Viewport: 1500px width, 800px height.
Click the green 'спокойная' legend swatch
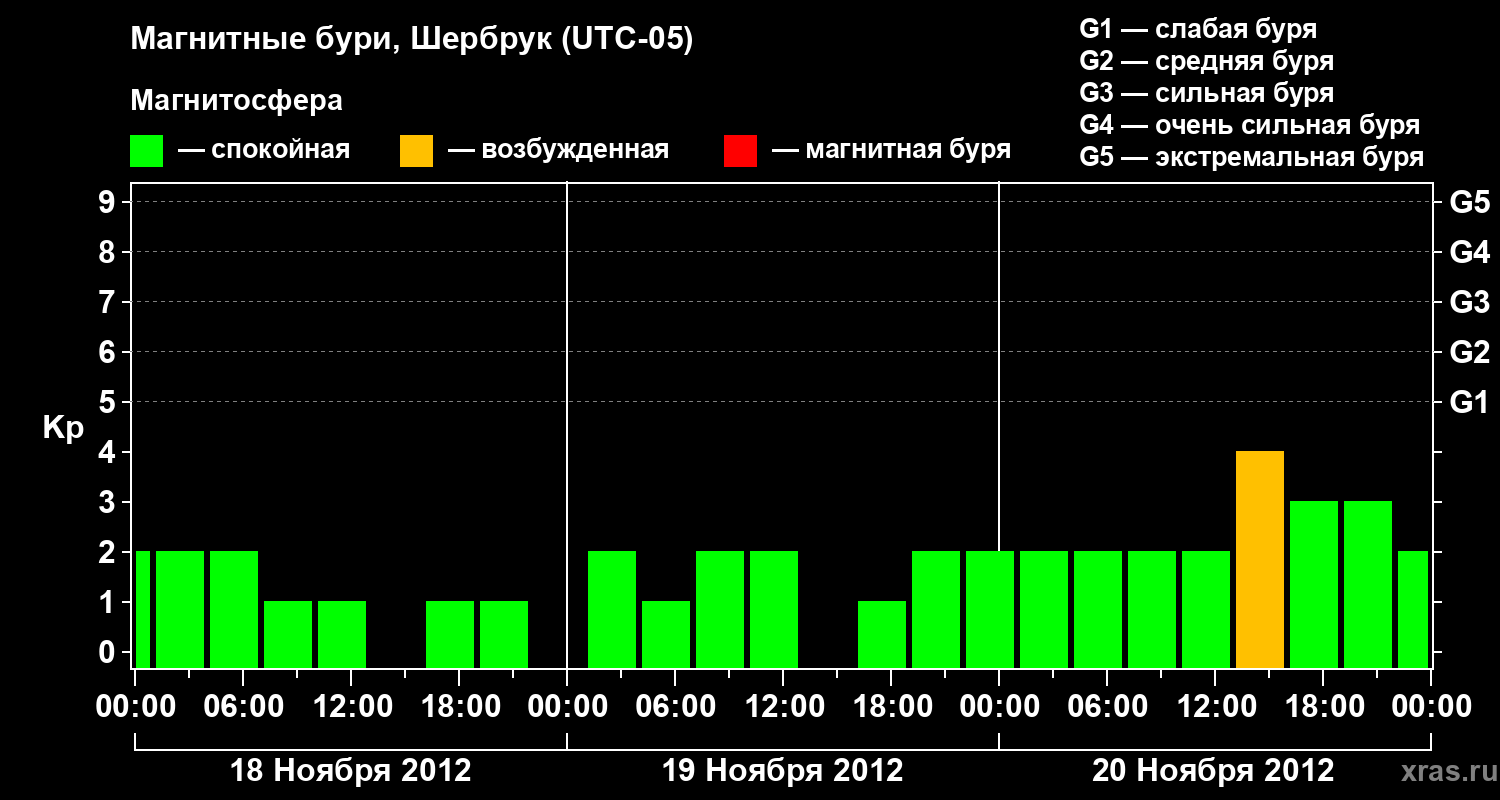[x=147, y=151]
